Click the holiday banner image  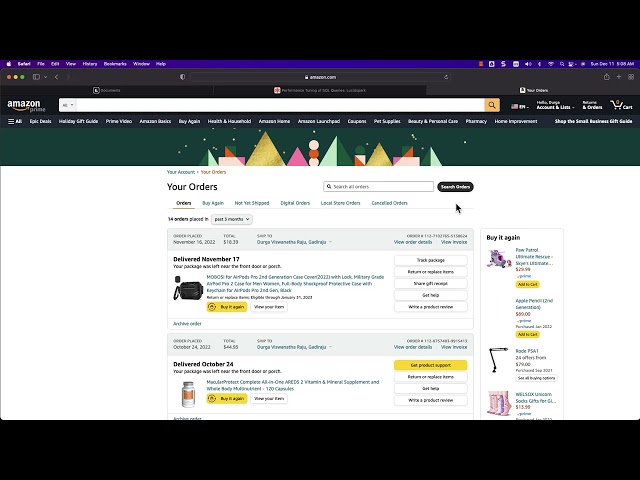tap(320, 147)
